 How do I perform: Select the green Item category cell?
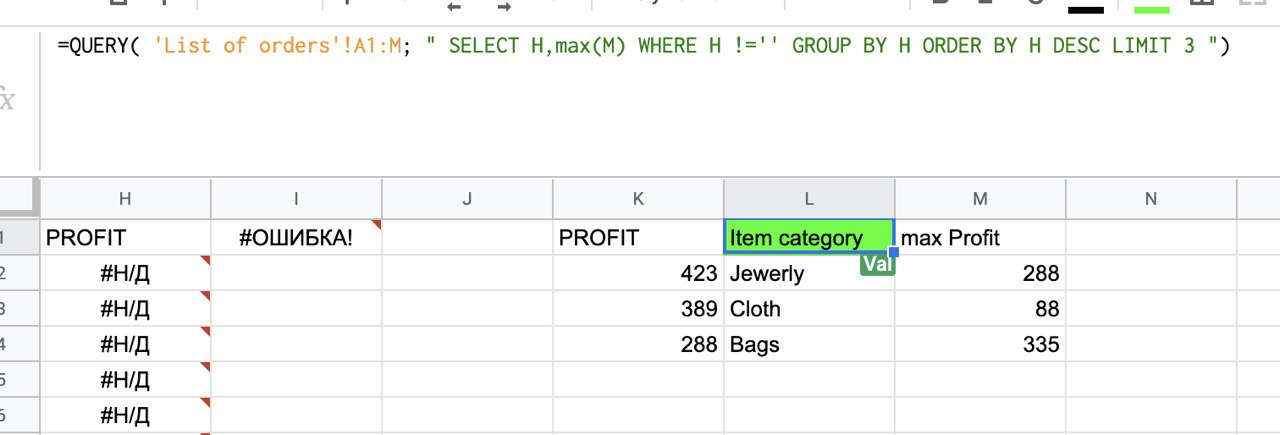[x=809, y=238]
